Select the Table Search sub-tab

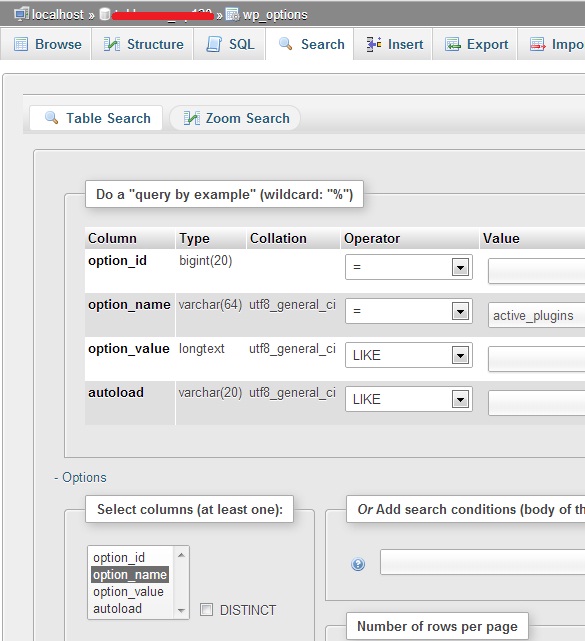[x=96, y=118]
